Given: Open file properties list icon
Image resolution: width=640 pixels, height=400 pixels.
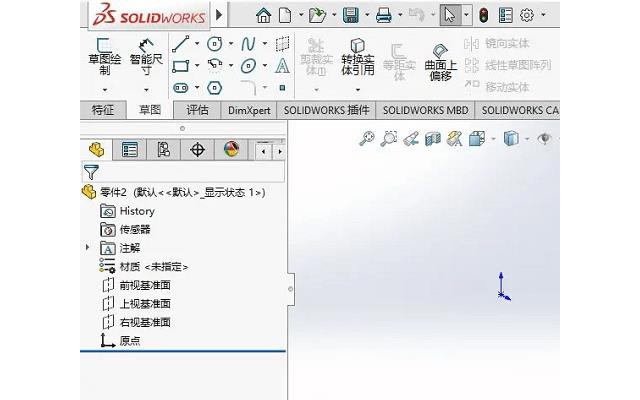Looking at the screenshot, I should pos(506,16).
